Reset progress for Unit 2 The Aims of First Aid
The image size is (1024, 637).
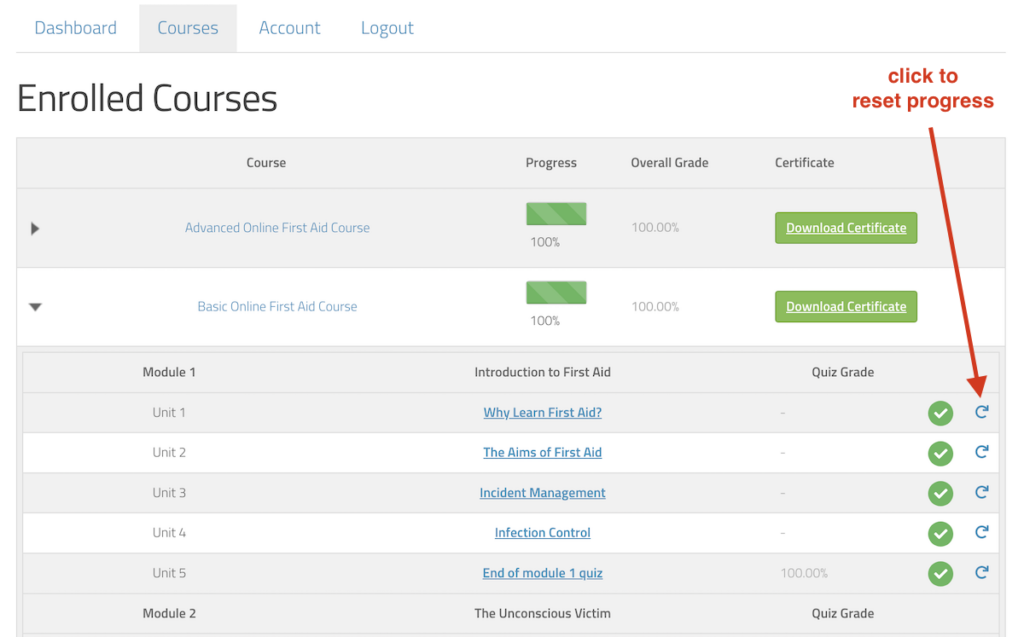pyautogui.click(x=981, y=452)
